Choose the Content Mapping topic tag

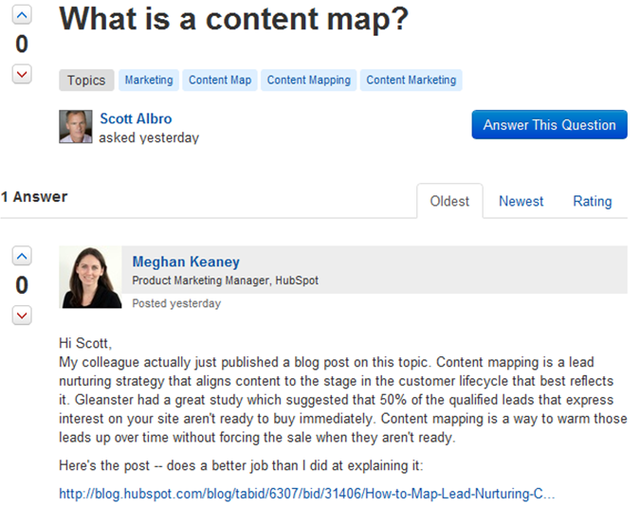[x=308, y=80]
